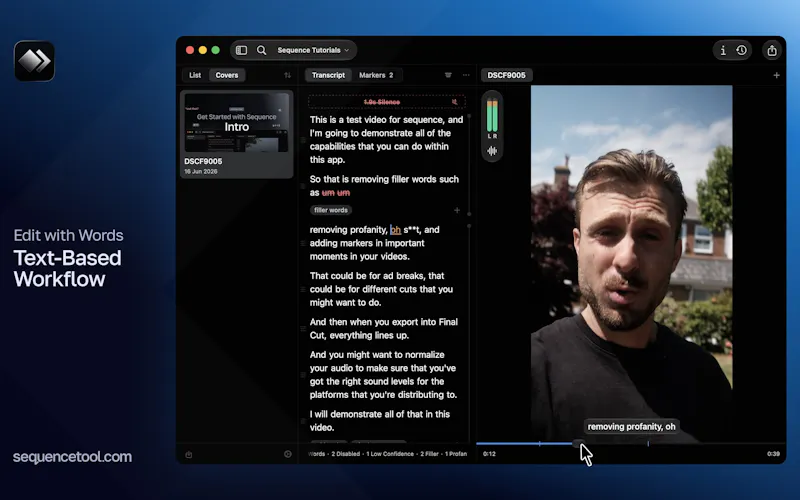Screen dimensions: 800x500
Task: Switch to the List view tab
Action: 195,75
